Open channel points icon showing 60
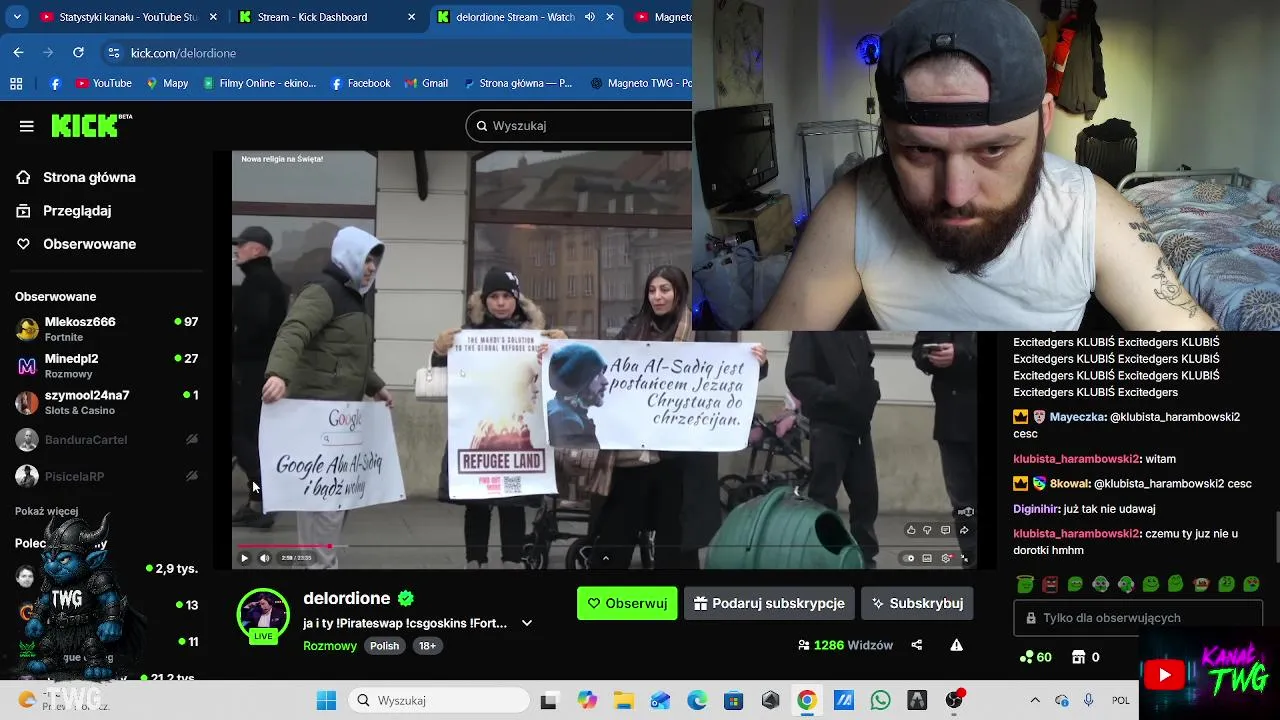 [1035, 657]
